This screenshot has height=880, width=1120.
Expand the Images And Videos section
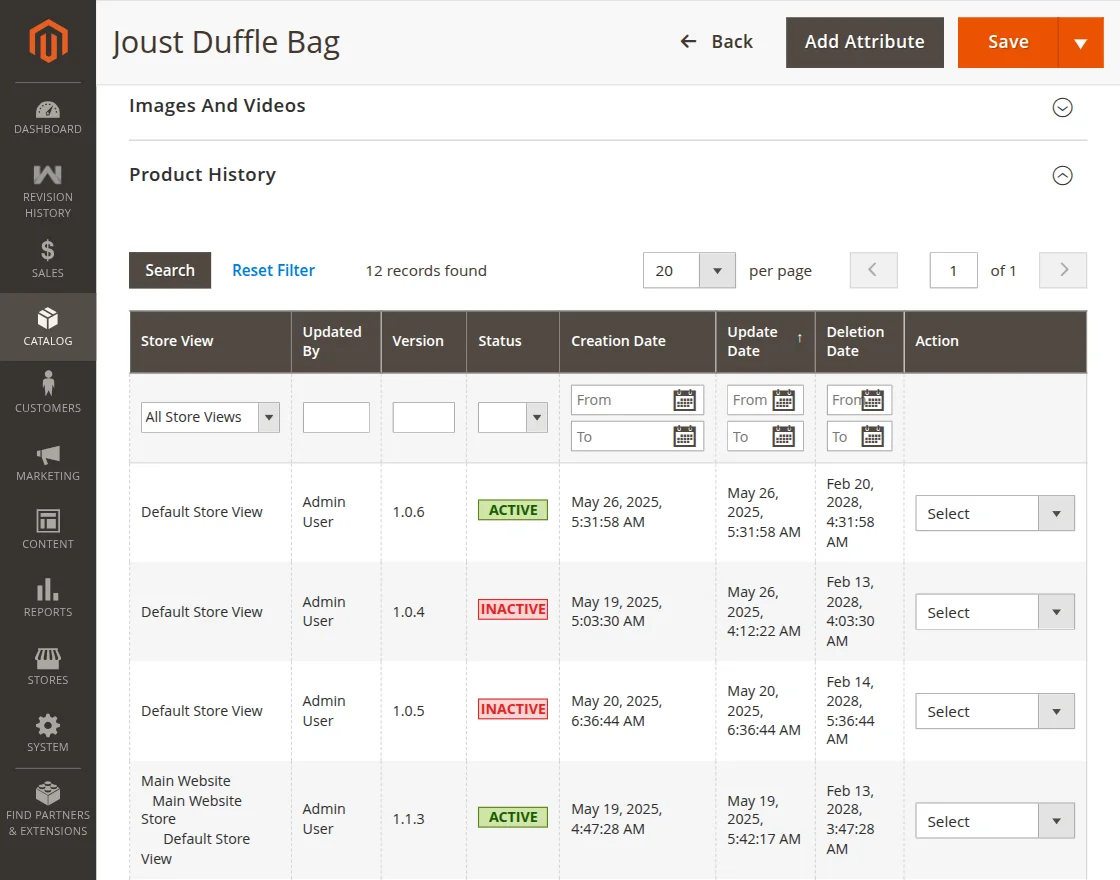coord(1062,107)
